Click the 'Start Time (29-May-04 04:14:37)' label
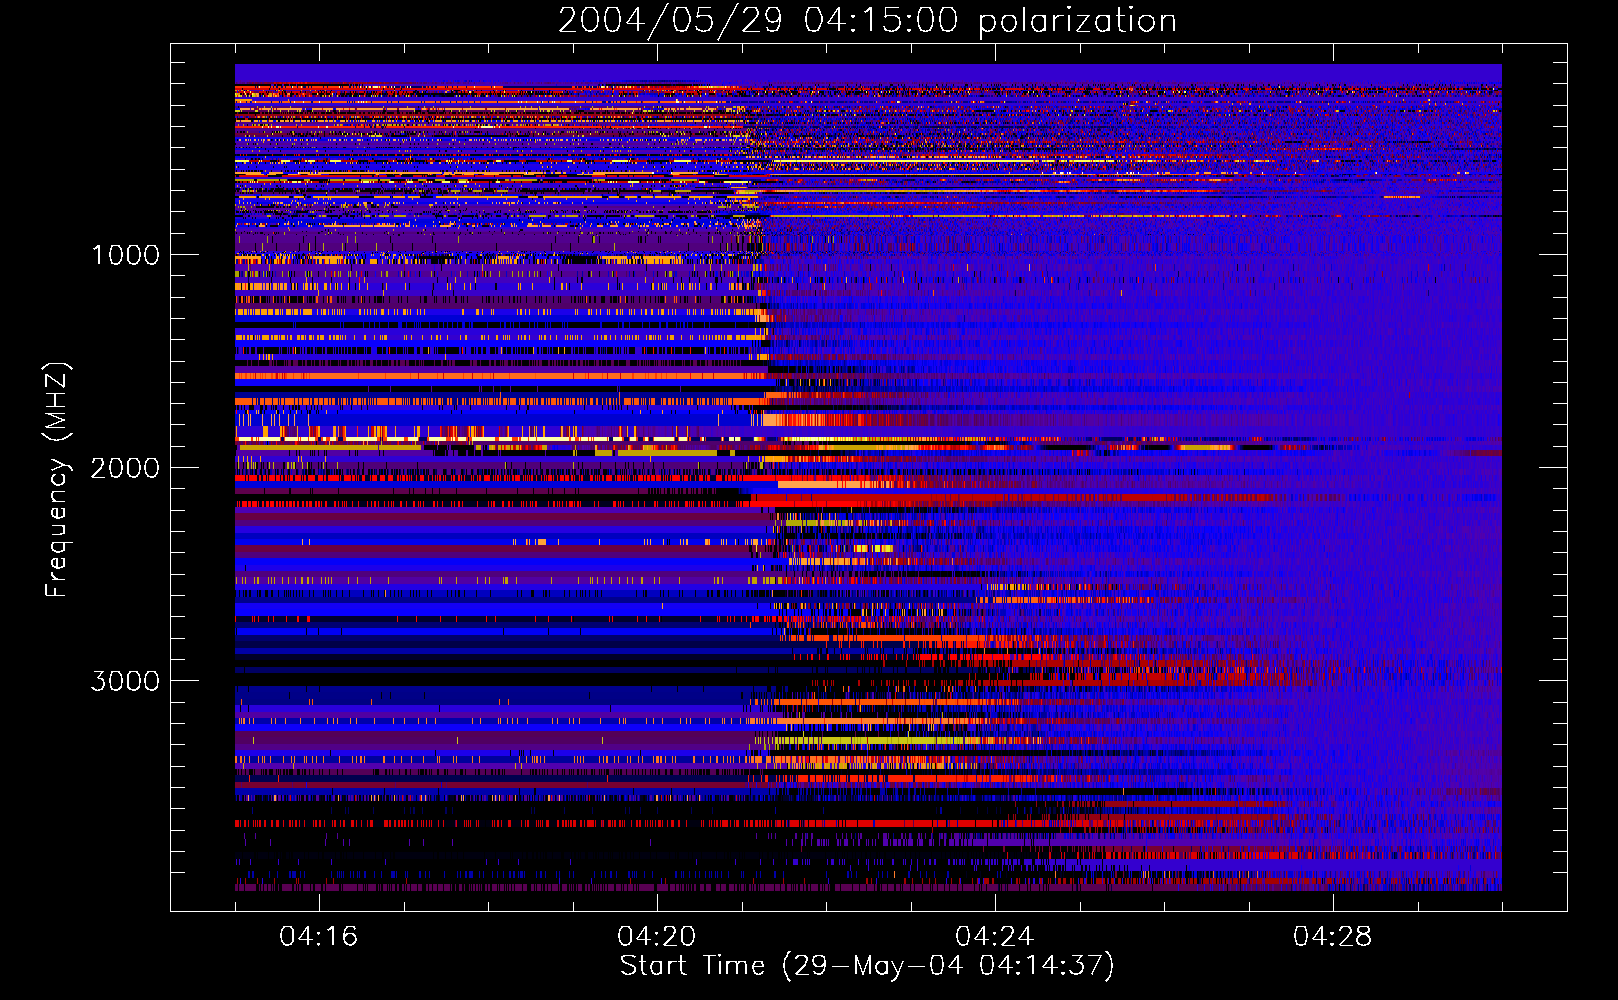Viewport: 1618px width, 1000px height. coord(866,966)
